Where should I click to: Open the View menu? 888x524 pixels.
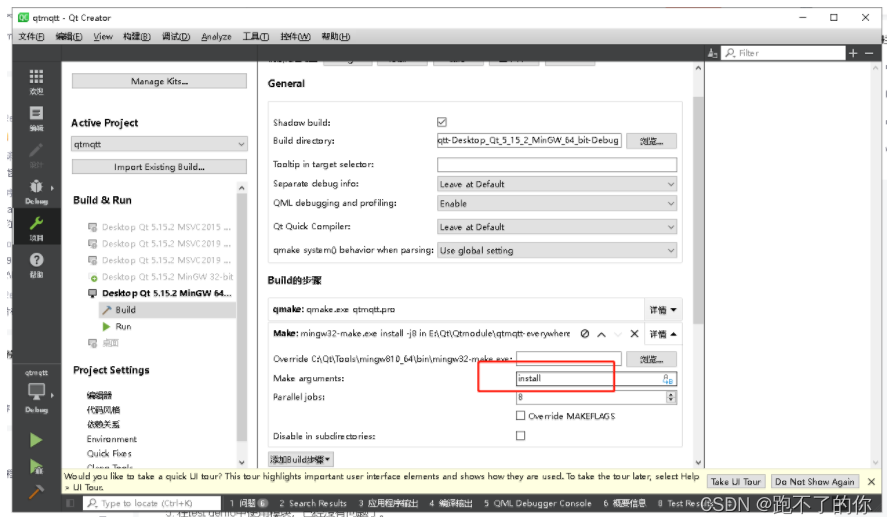pyautogui.click(x=103, y=36)
